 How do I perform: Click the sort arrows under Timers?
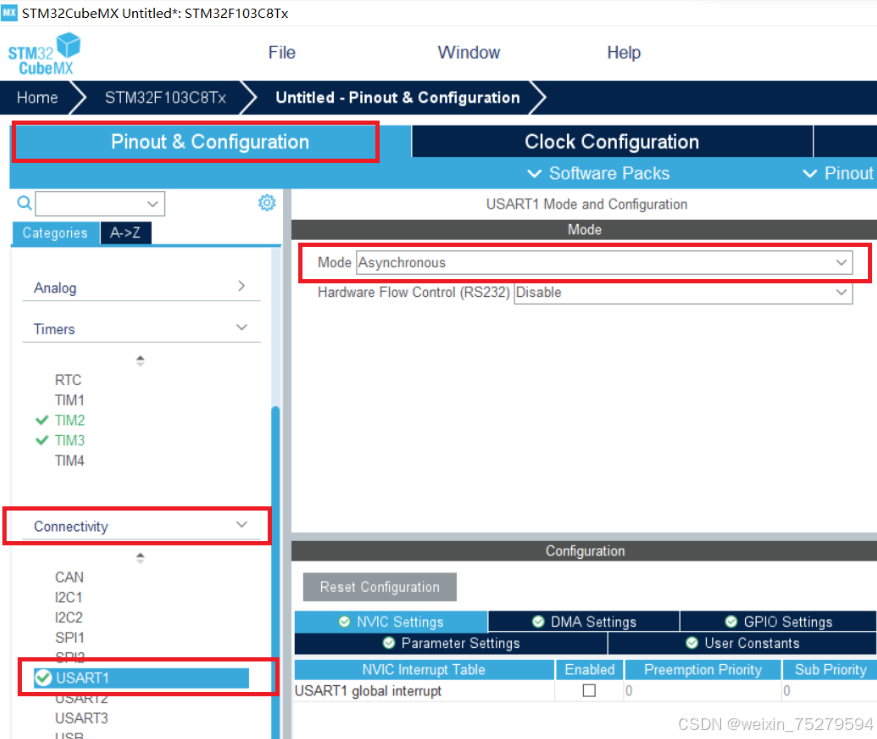click(x=140, y=361)
